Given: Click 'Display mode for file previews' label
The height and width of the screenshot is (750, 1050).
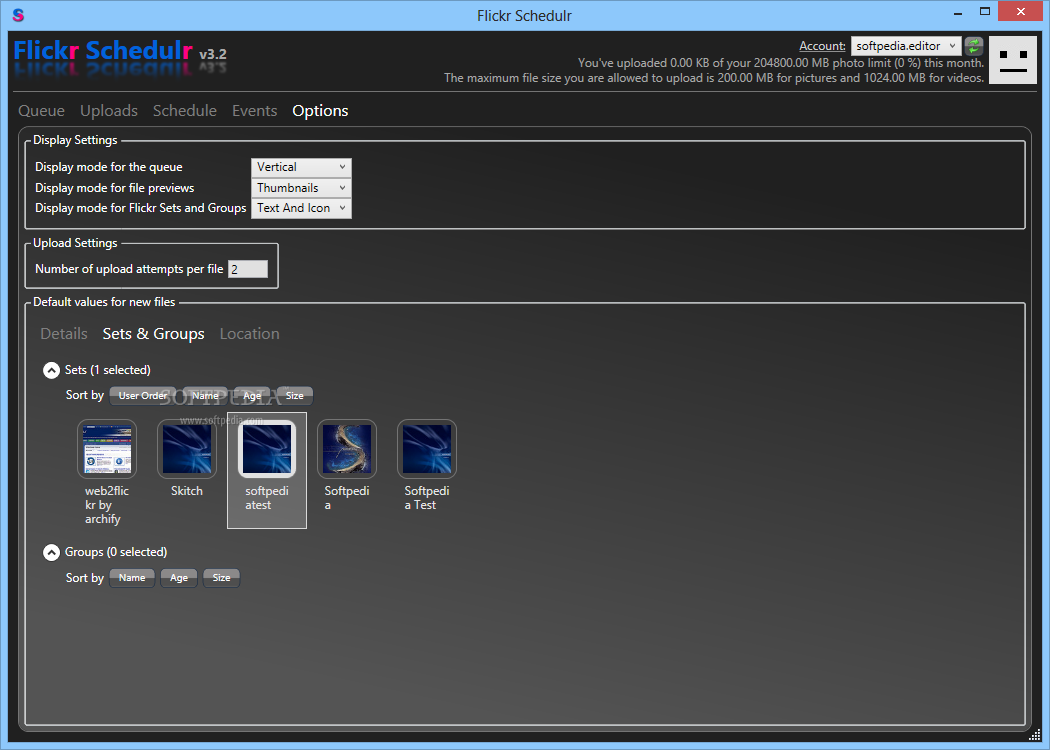Looking at the screenshot, I should pyautogui.click(x=115, y=188).
